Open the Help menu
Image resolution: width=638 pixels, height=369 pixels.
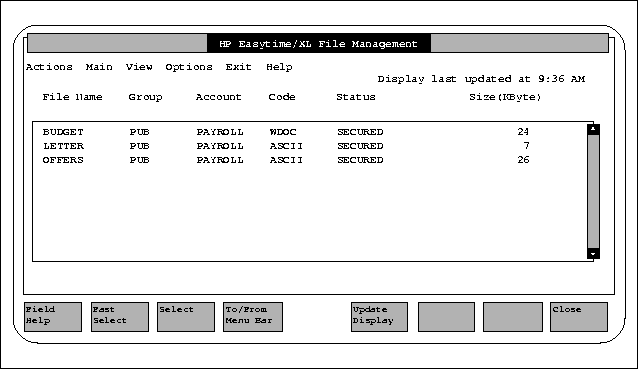(x=279, y=67)
